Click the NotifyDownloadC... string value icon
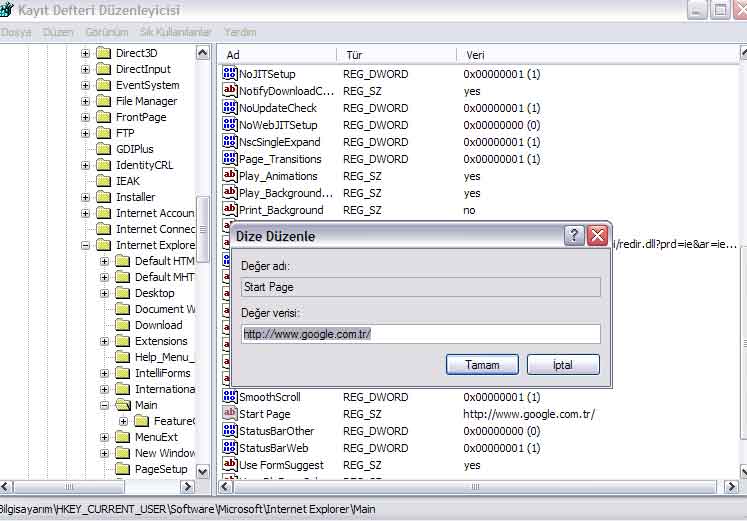 [230, 90]
